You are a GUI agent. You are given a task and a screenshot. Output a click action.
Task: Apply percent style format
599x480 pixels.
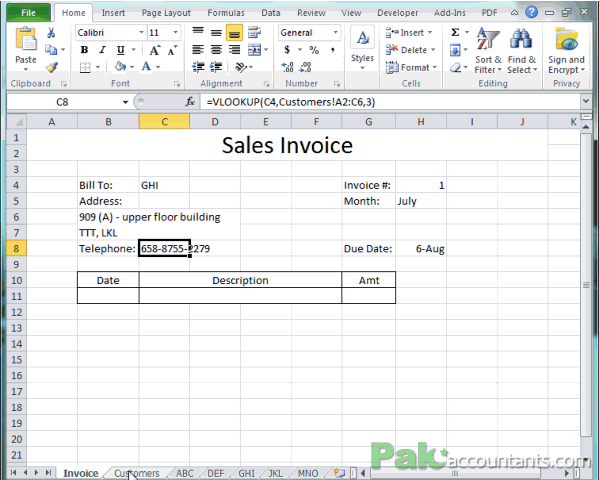[x=314, y=50]
